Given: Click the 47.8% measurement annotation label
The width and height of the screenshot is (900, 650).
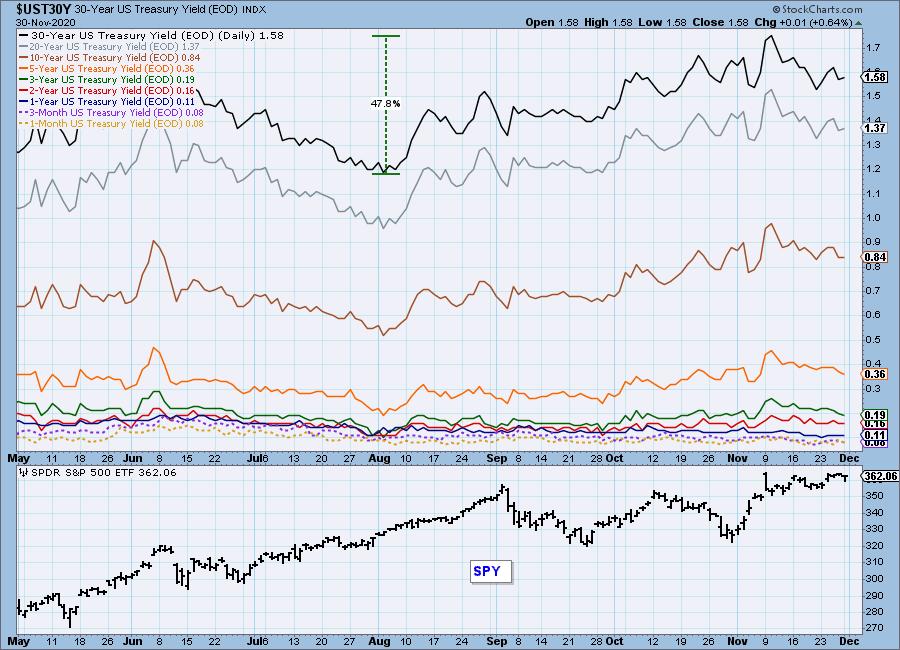Looking at the screenshot, I should tap(385, 104).
